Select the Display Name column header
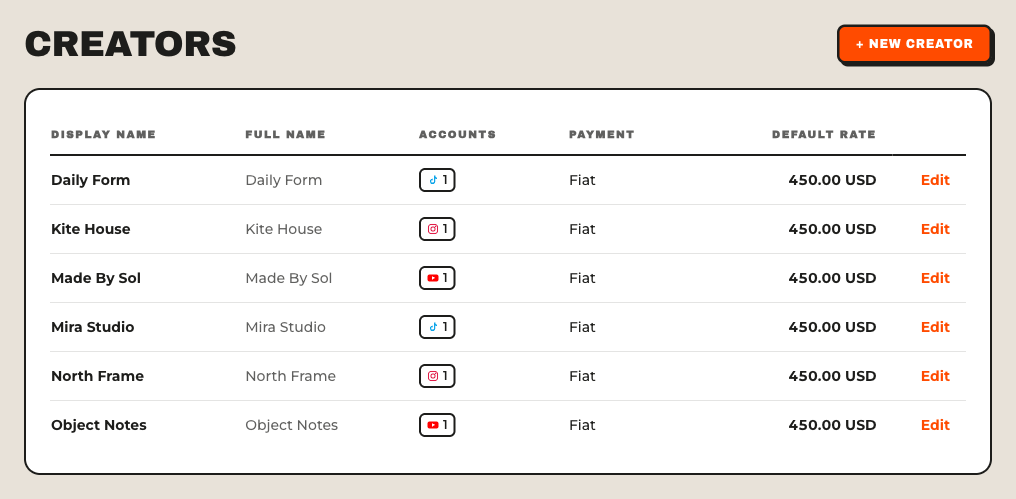The height and width of the screenshot is (499, 1016). point(104,135)
